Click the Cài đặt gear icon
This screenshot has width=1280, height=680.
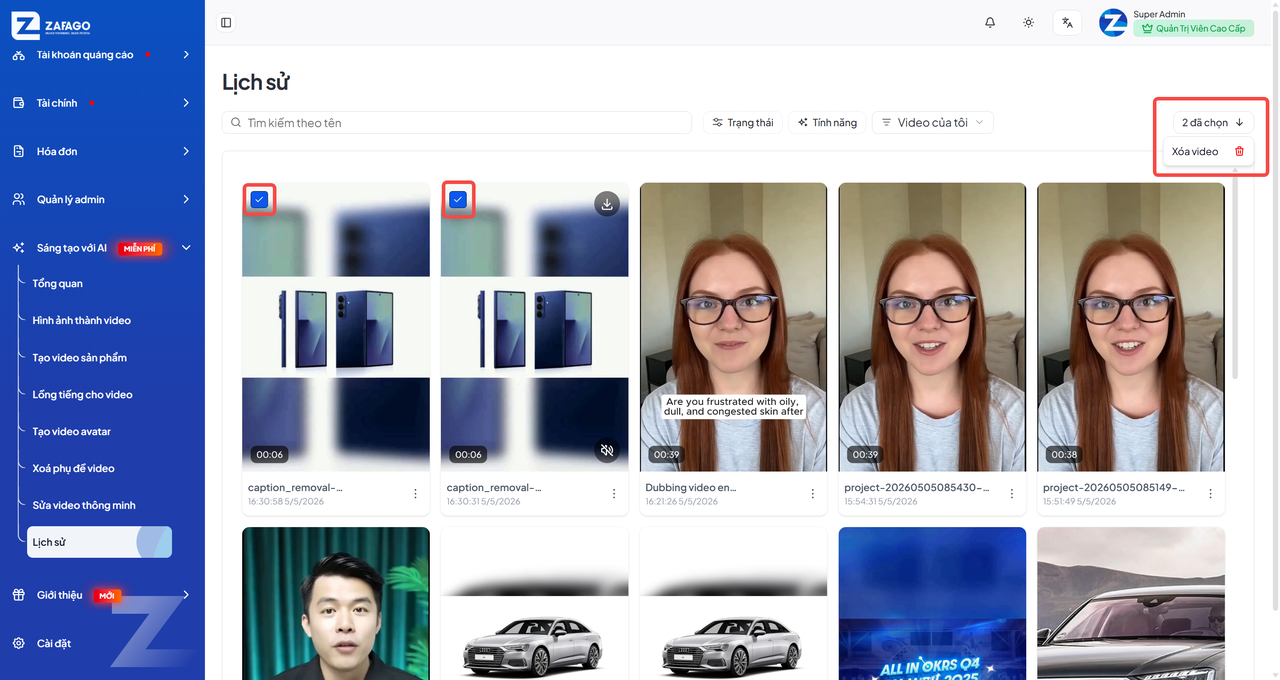point(18,643)
